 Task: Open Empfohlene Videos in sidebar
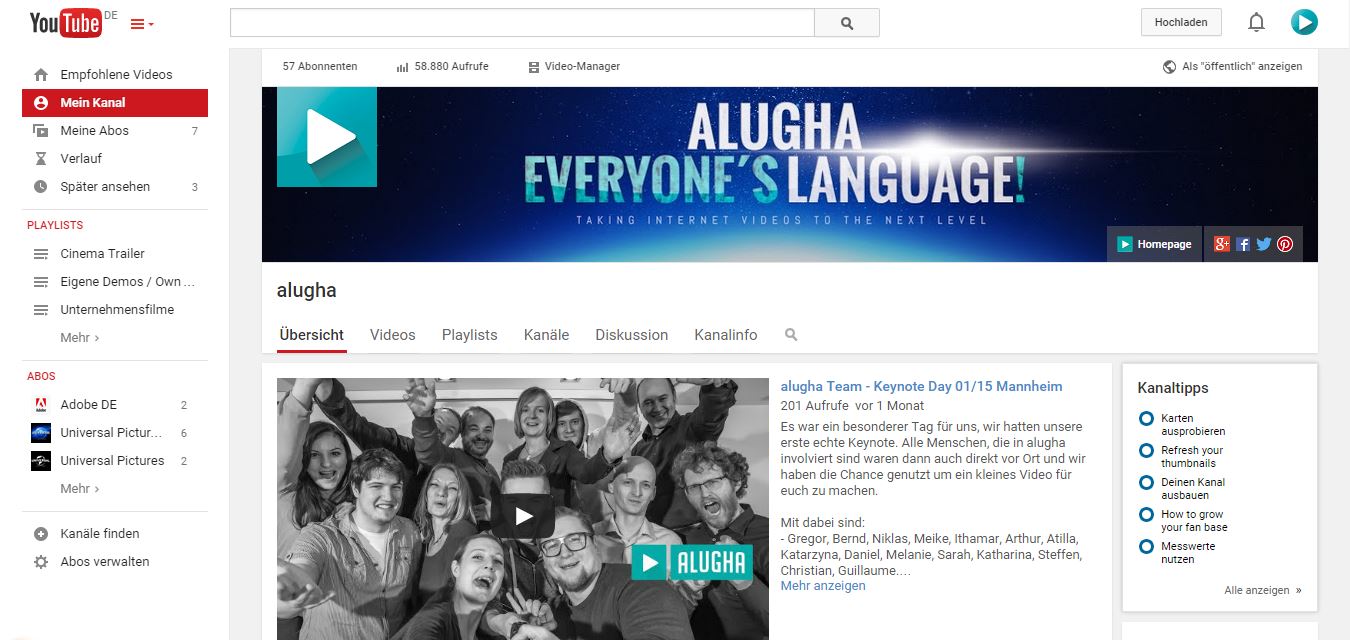(115, 75)
